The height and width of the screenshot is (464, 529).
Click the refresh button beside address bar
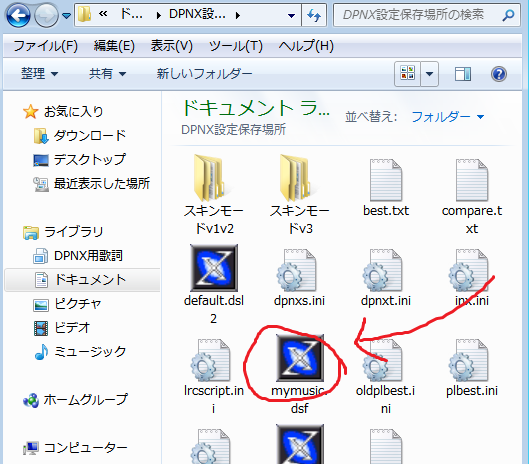tap(314, 15)
